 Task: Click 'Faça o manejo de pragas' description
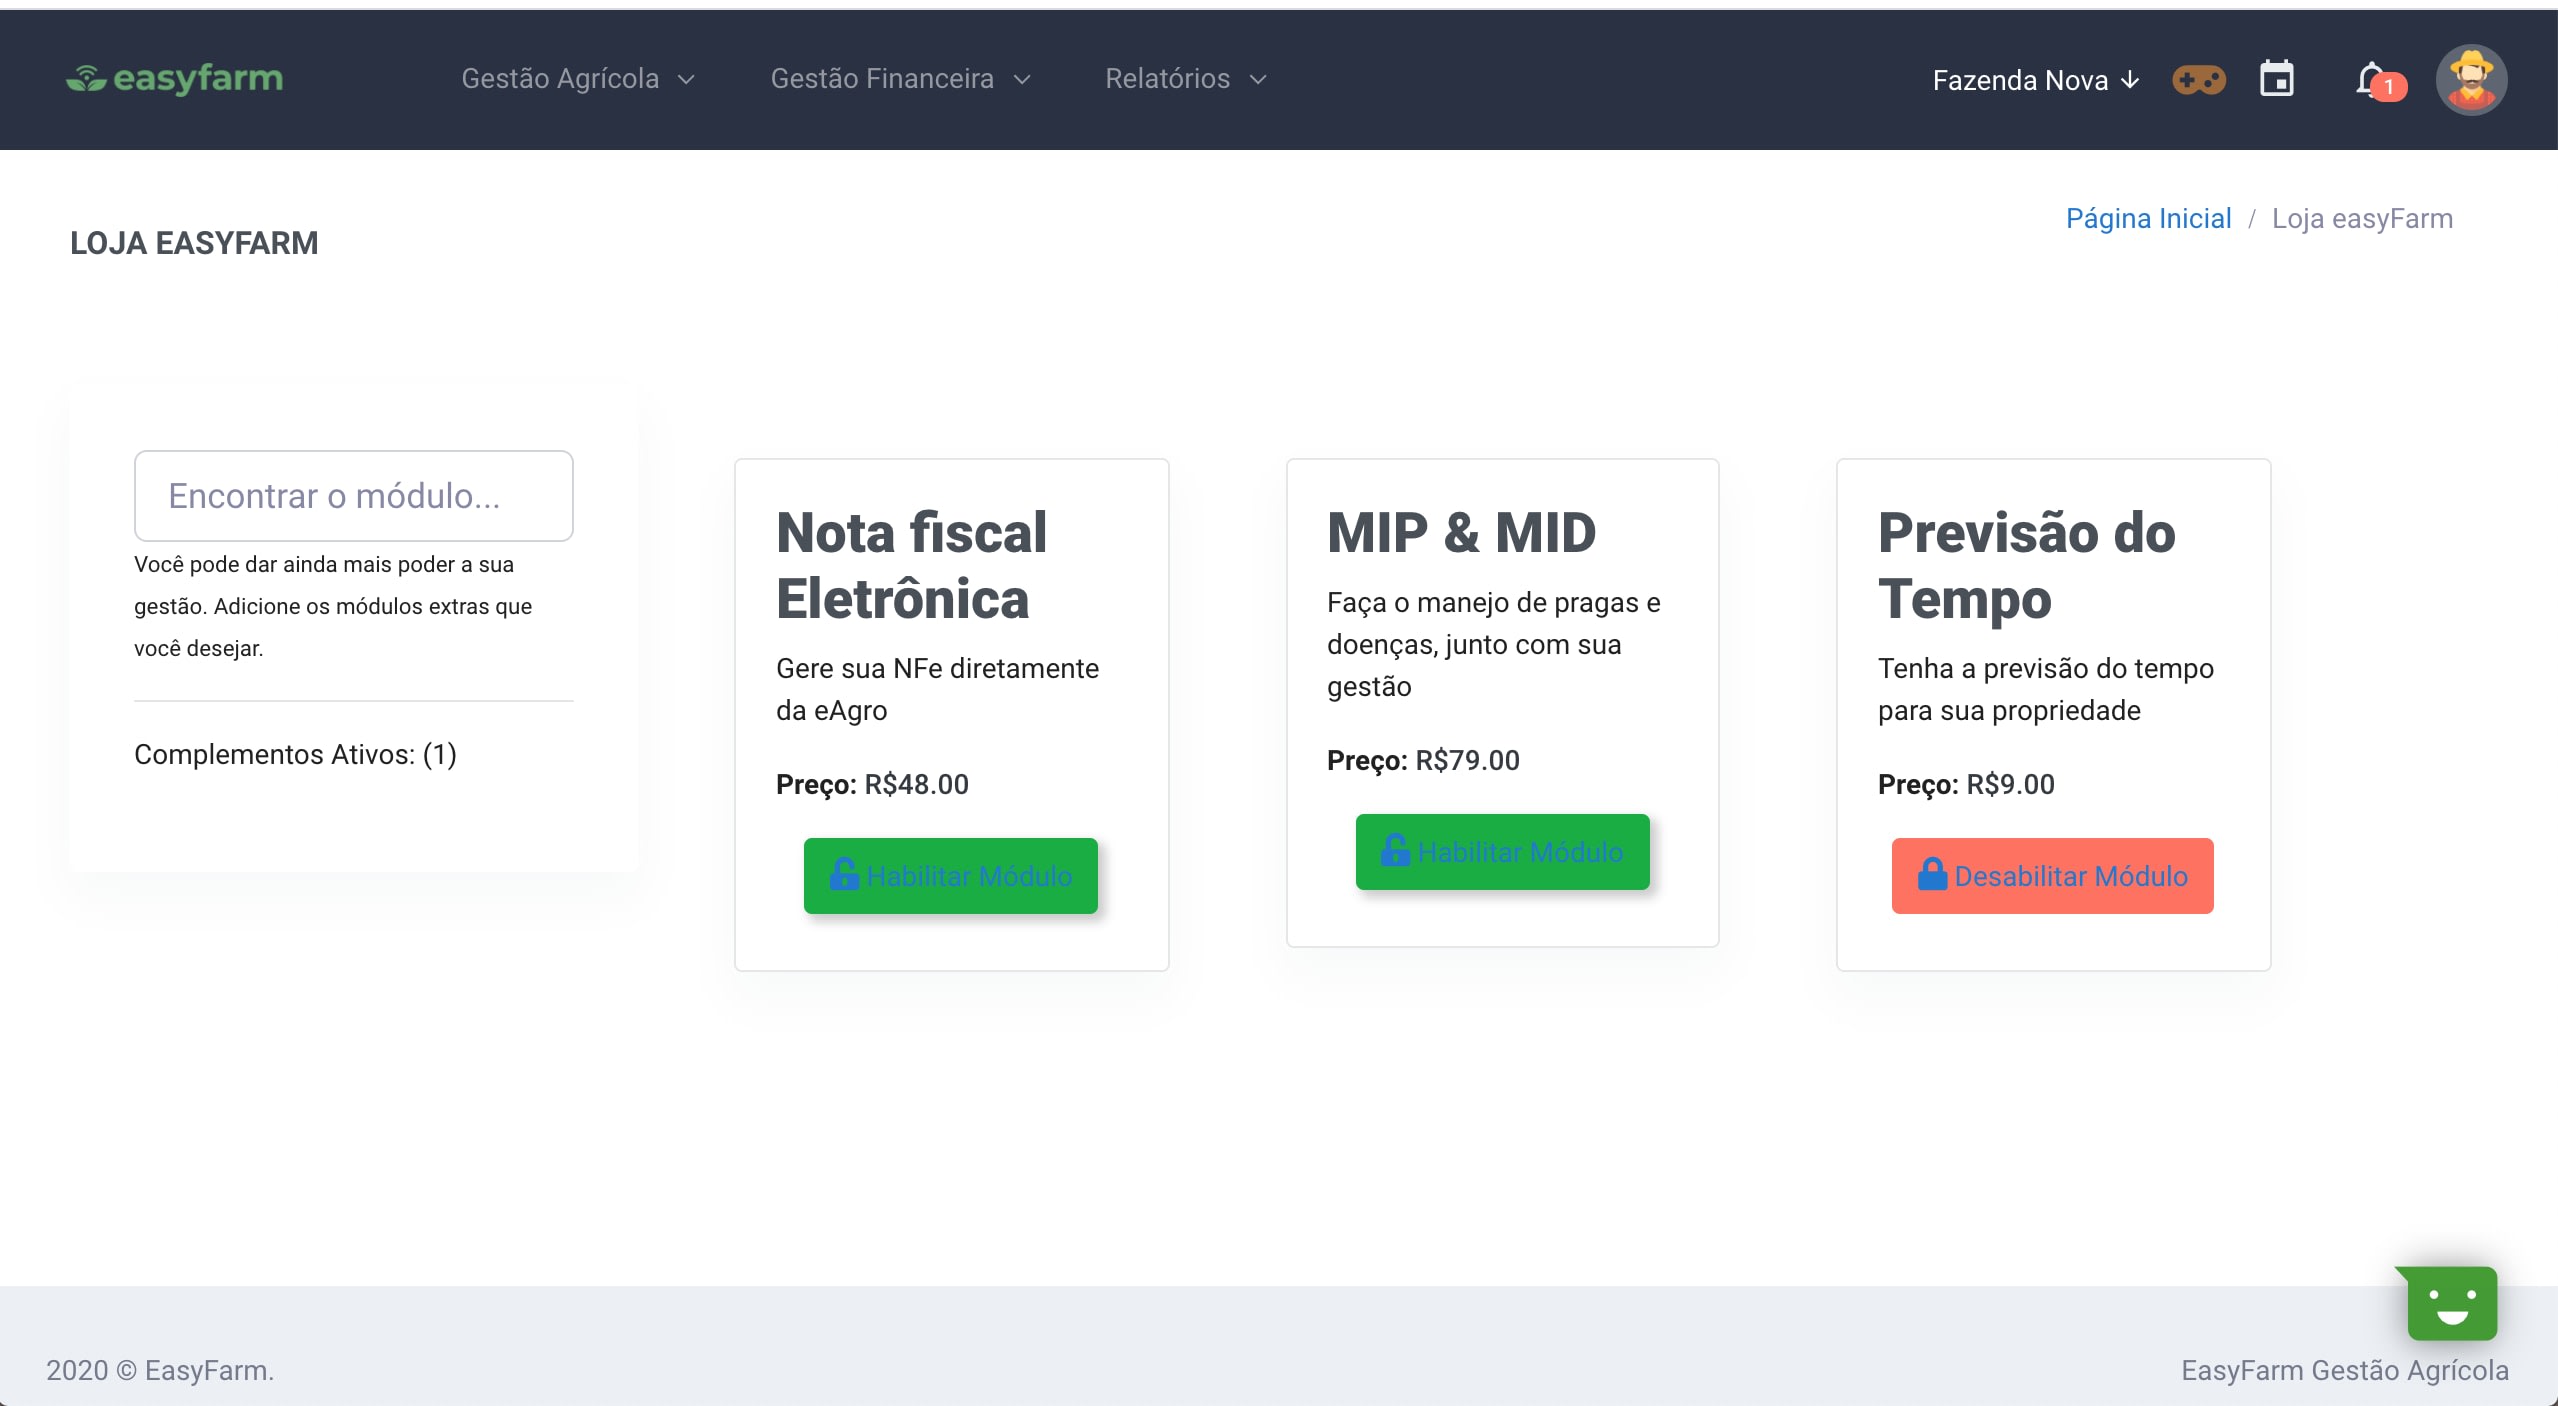point(1494,644)
